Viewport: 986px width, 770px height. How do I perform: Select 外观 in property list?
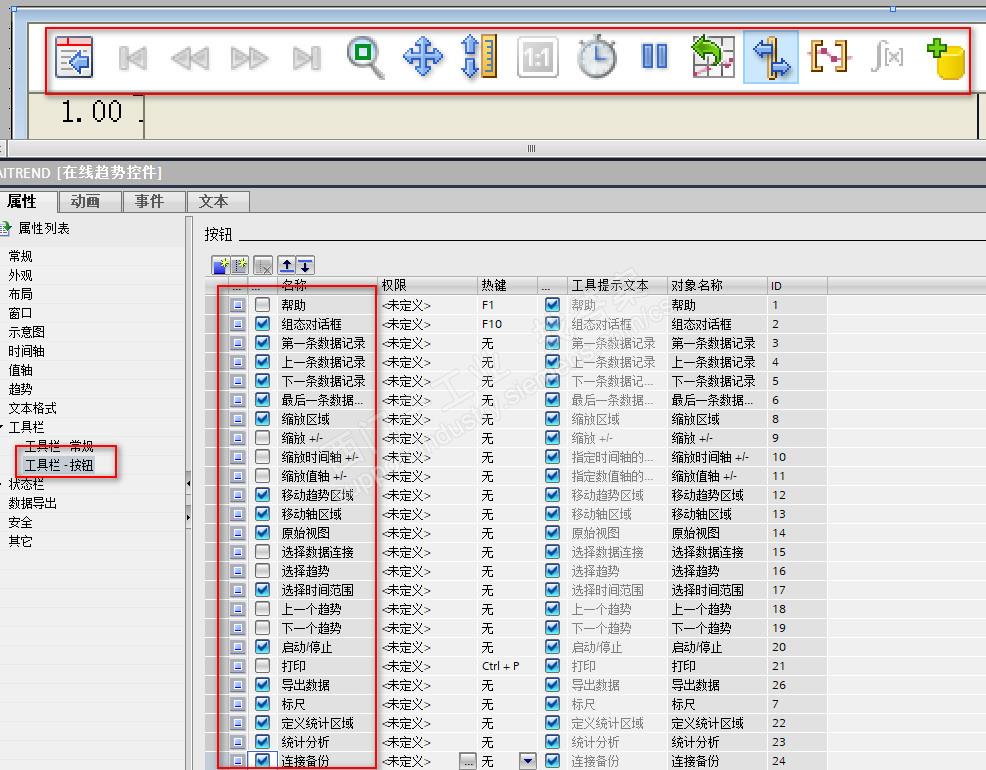click(20, 275)
